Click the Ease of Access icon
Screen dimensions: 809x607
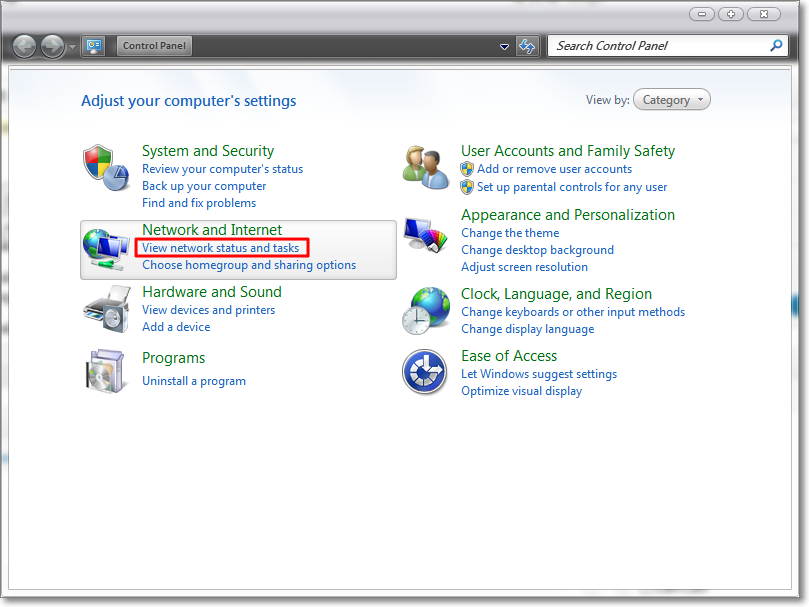point(425,372)
